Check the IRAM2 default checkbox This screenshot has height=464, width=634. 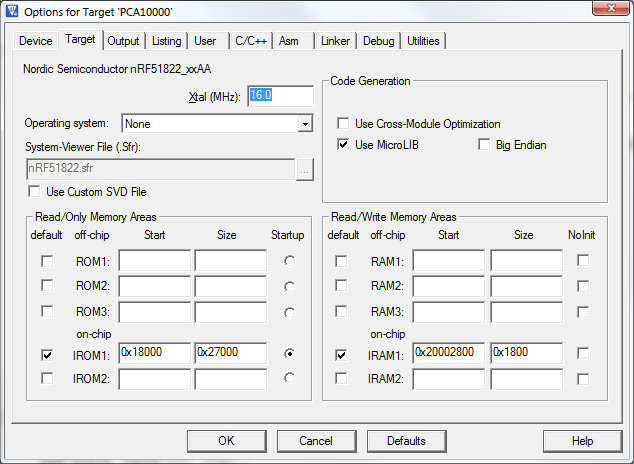point(341,378)
